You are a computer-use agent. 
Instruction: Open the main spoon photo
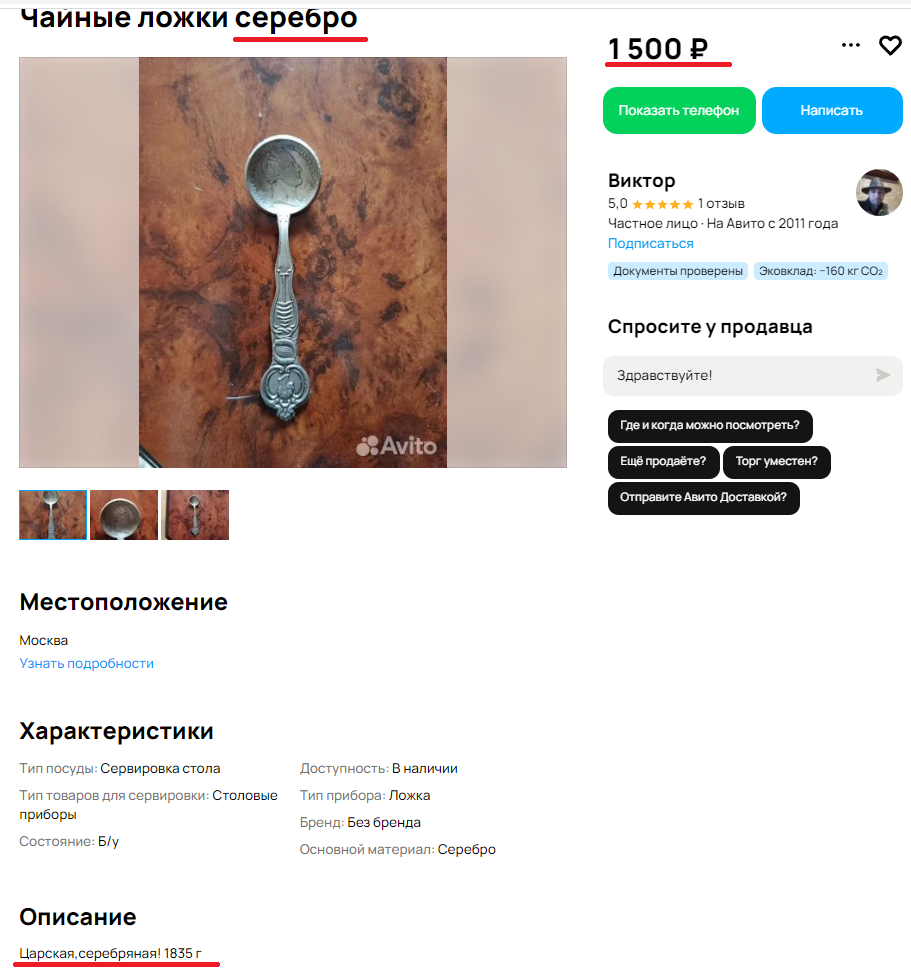click(293, 262)
